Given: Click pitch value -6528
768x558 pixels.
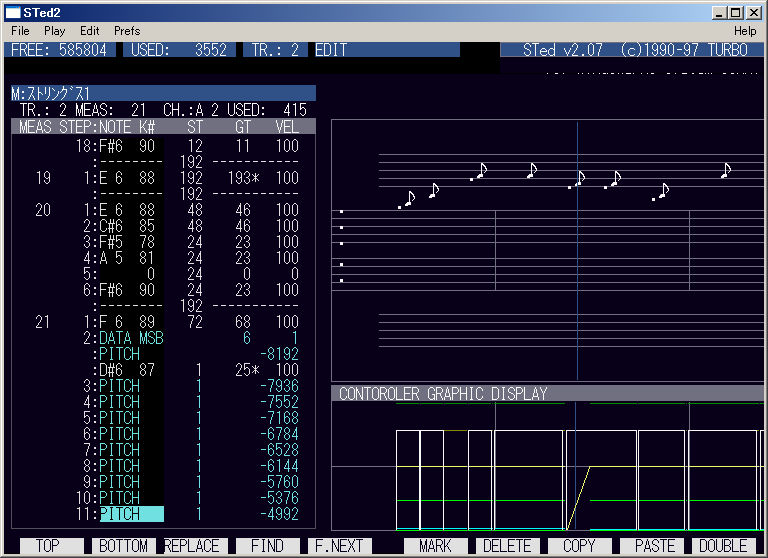Looking at the screenshot, I should [279, 450].
